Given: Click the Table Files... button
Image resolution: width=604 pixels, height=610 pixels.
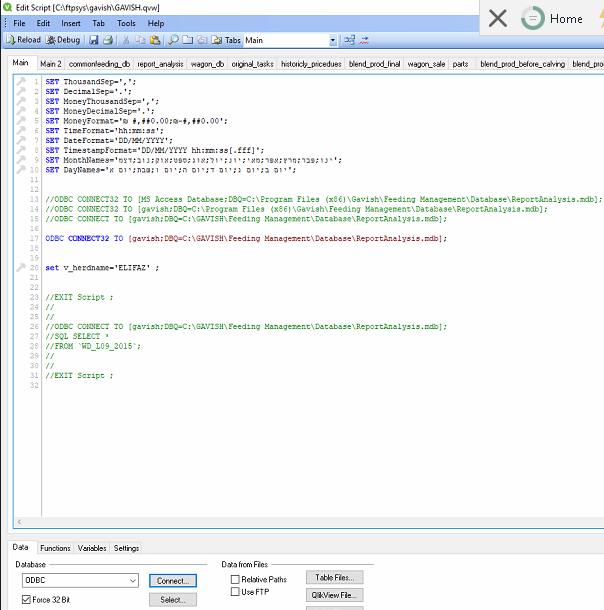Looking at the screenshot, I should point(334,577).
